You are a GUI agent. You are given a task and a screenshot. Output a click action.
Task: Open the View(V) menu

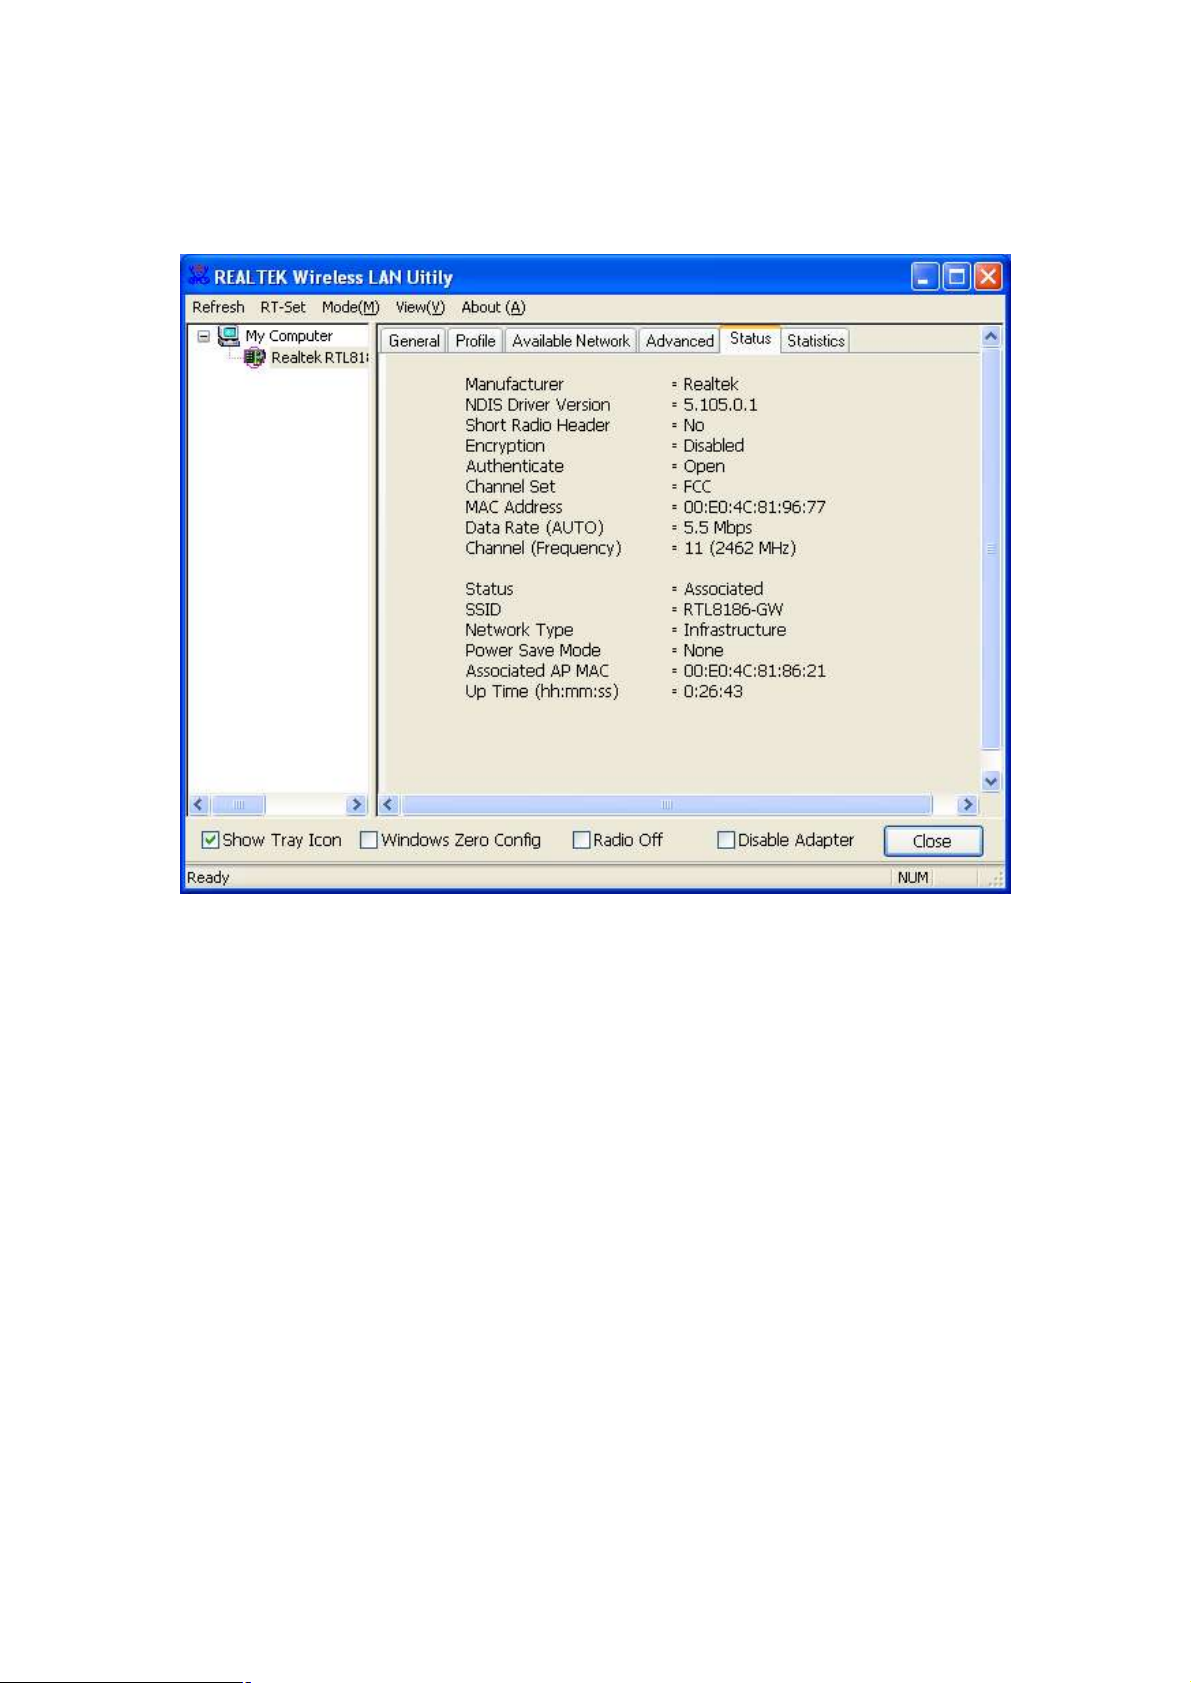[420, 307]
